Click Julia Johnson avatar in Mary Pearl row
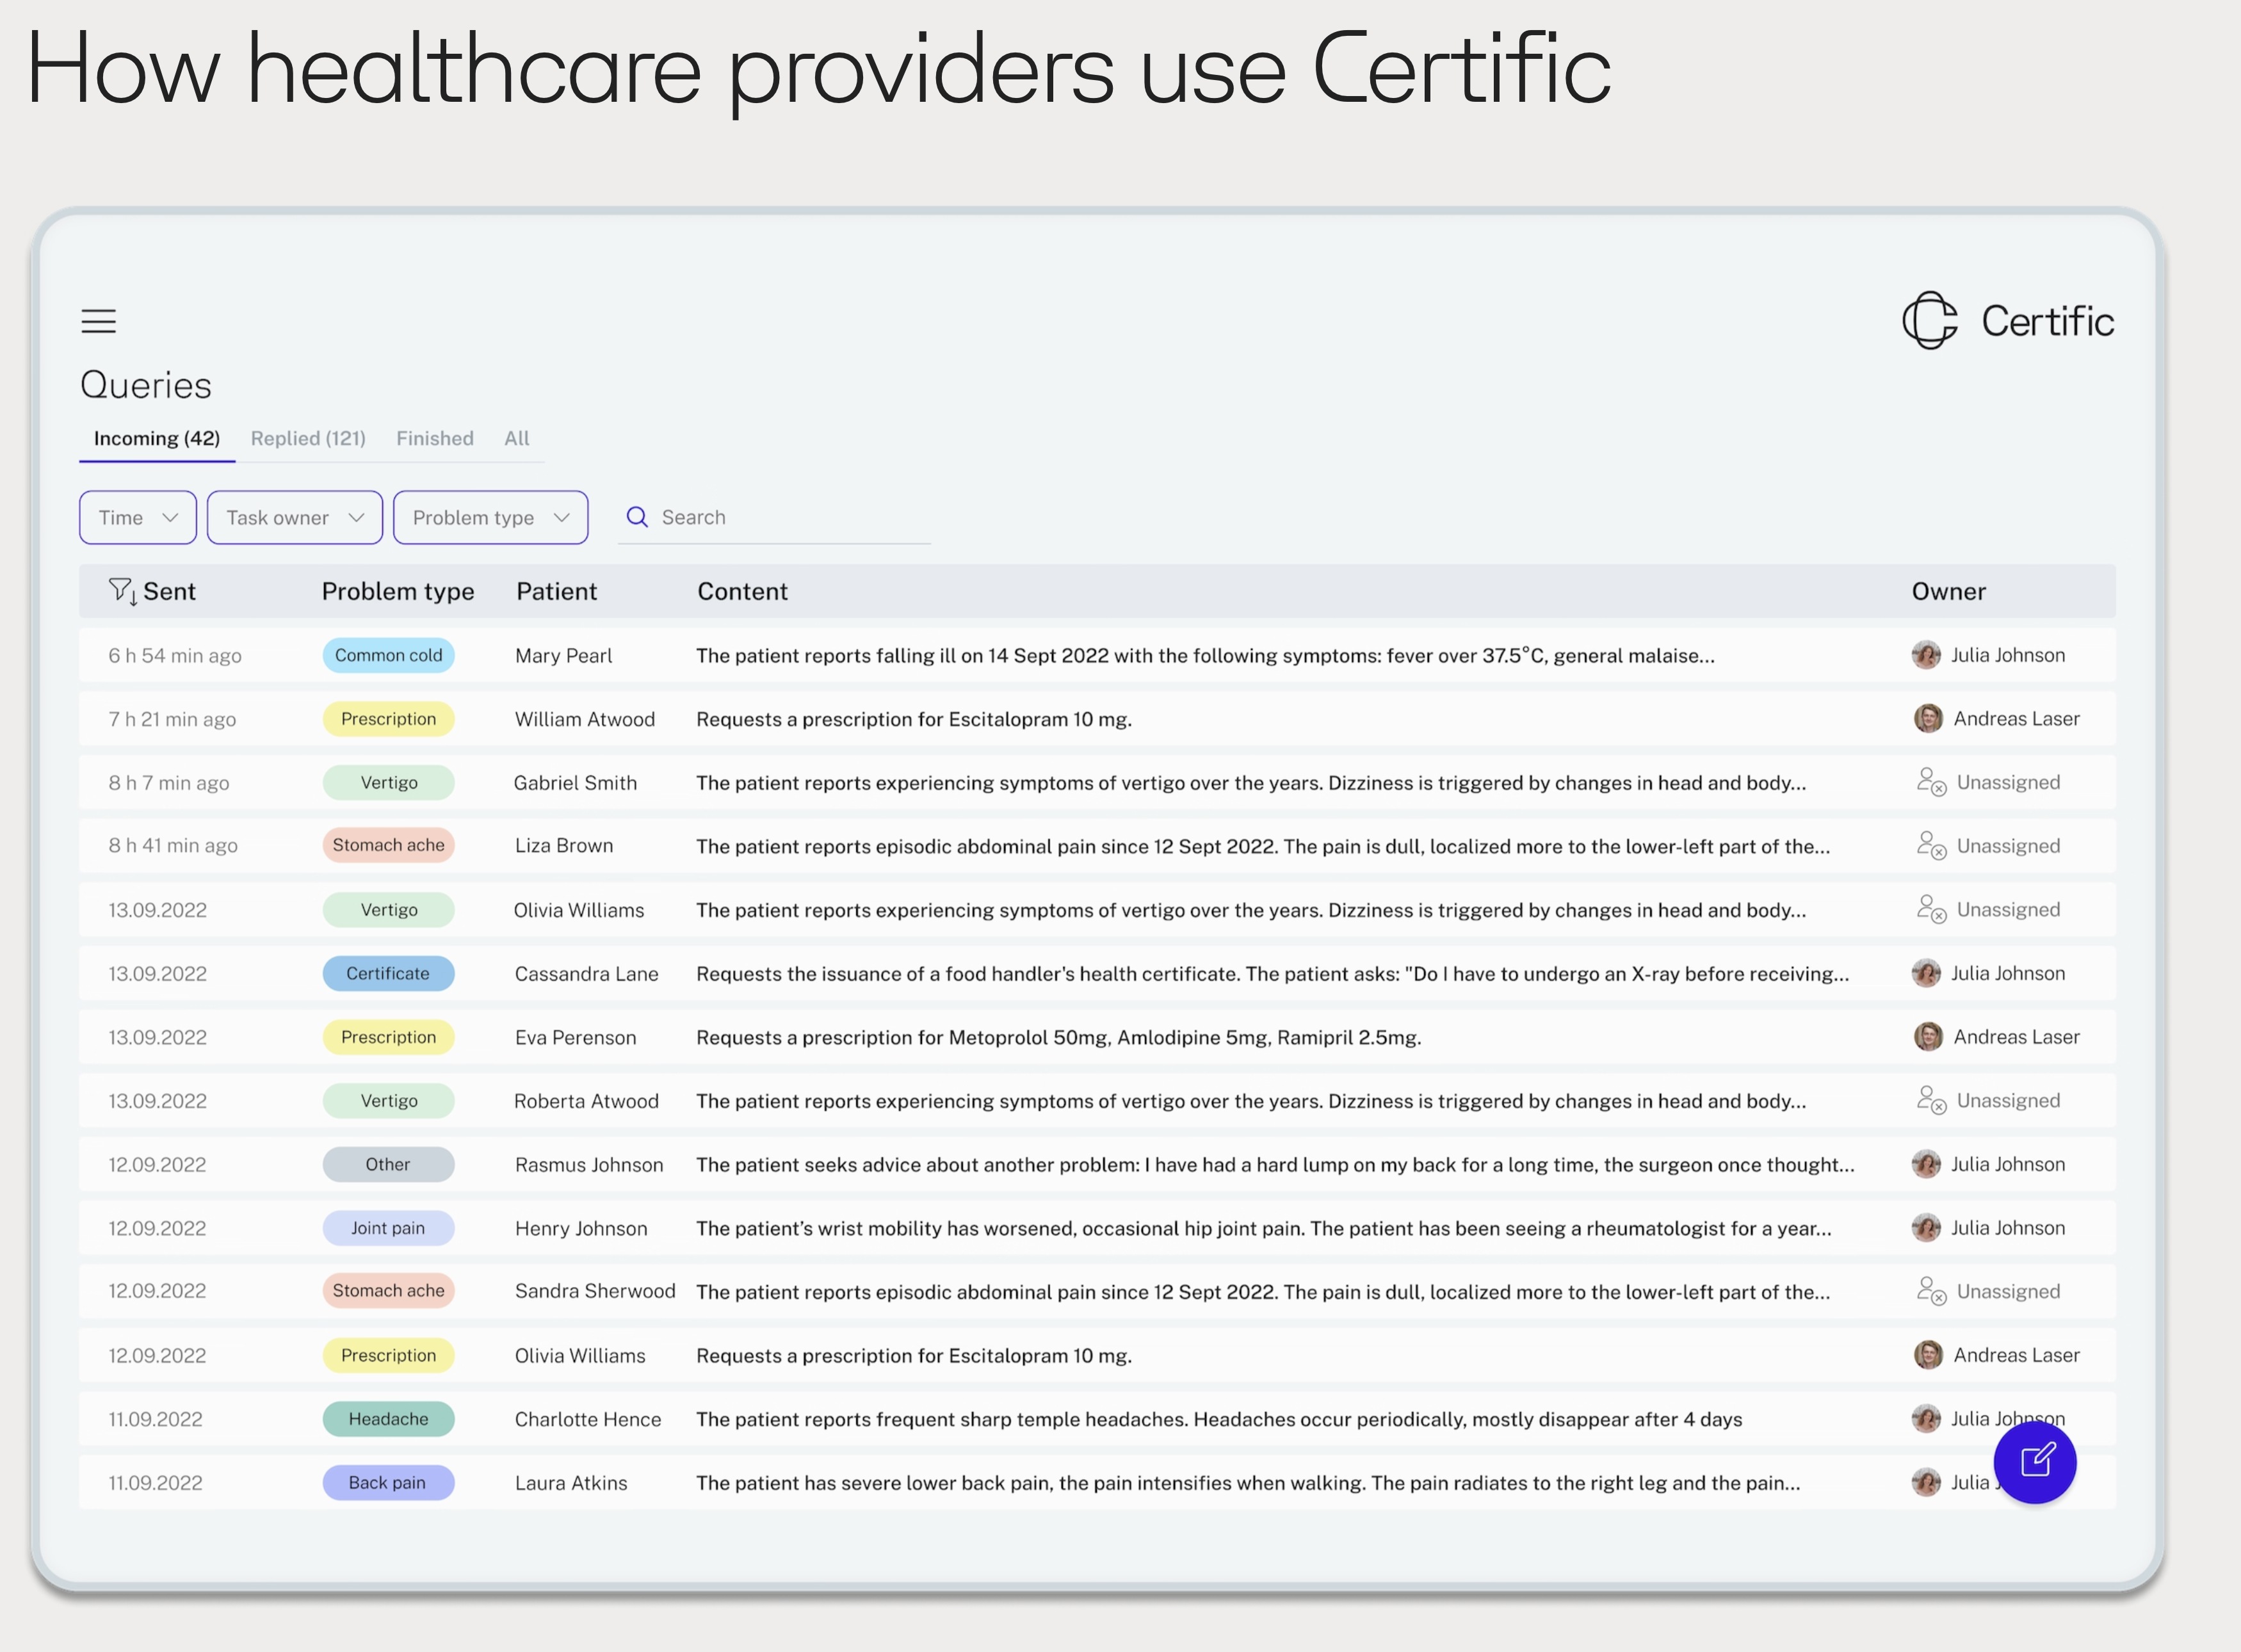Image resolution: width=2241 pixels, height=1652 pixels. pyautogui.click(x=1926, y=655)
